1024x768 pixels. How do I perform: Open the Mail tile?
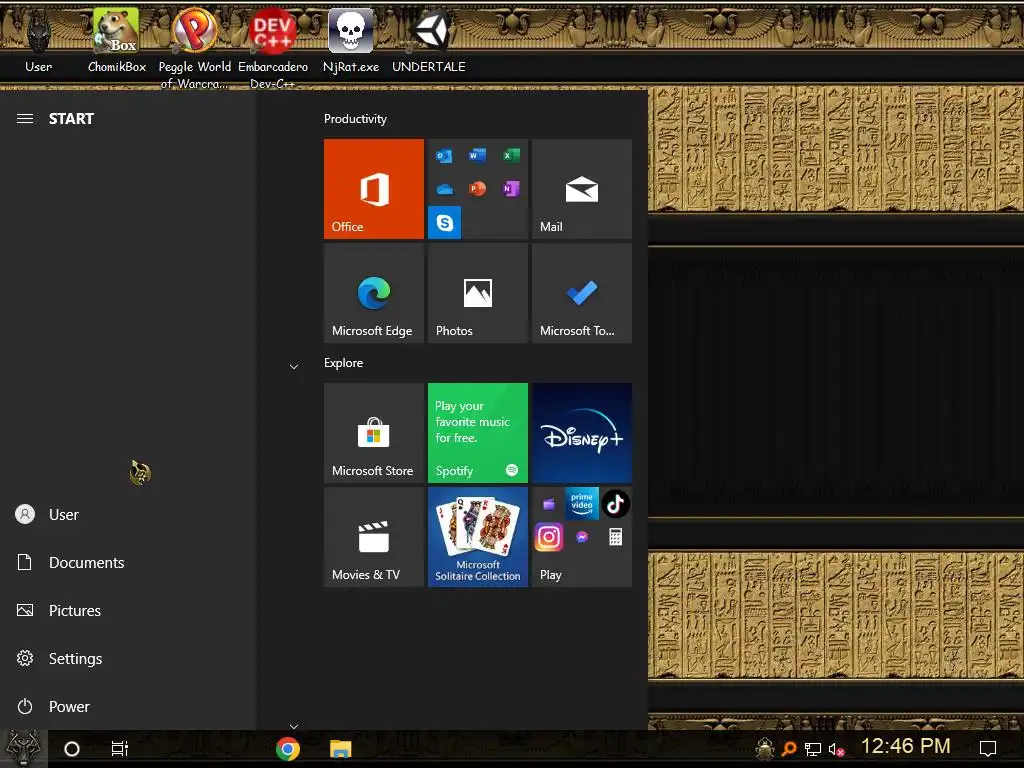[x=582, y=189]
